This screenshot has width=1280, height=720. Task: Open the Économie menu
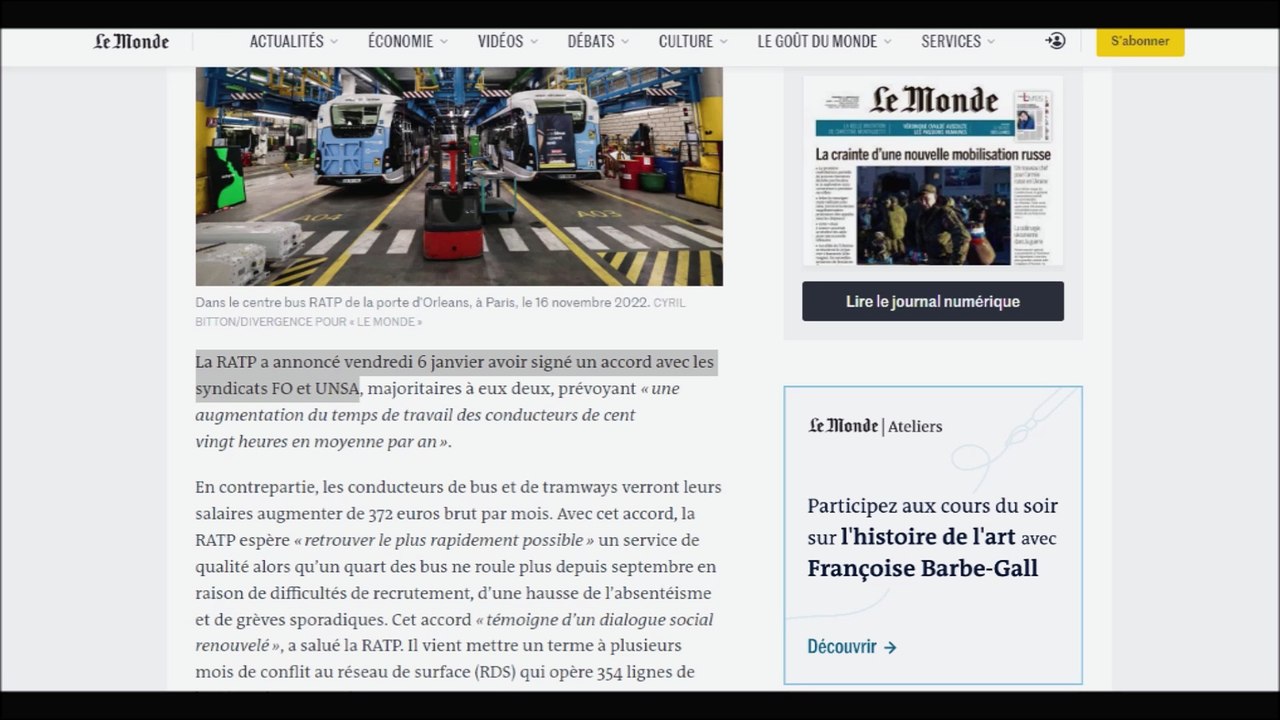[408, 42]
